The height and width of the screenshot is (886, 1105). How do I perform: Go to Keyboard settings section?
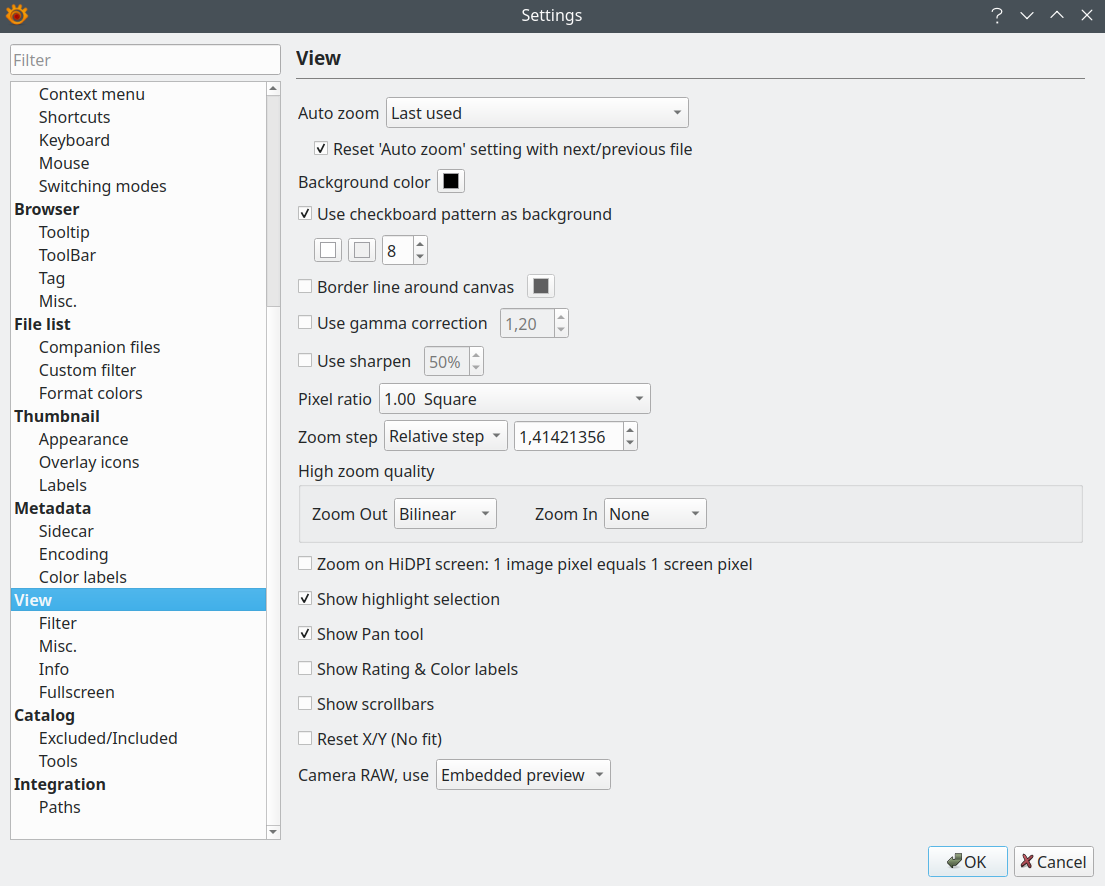74,140
